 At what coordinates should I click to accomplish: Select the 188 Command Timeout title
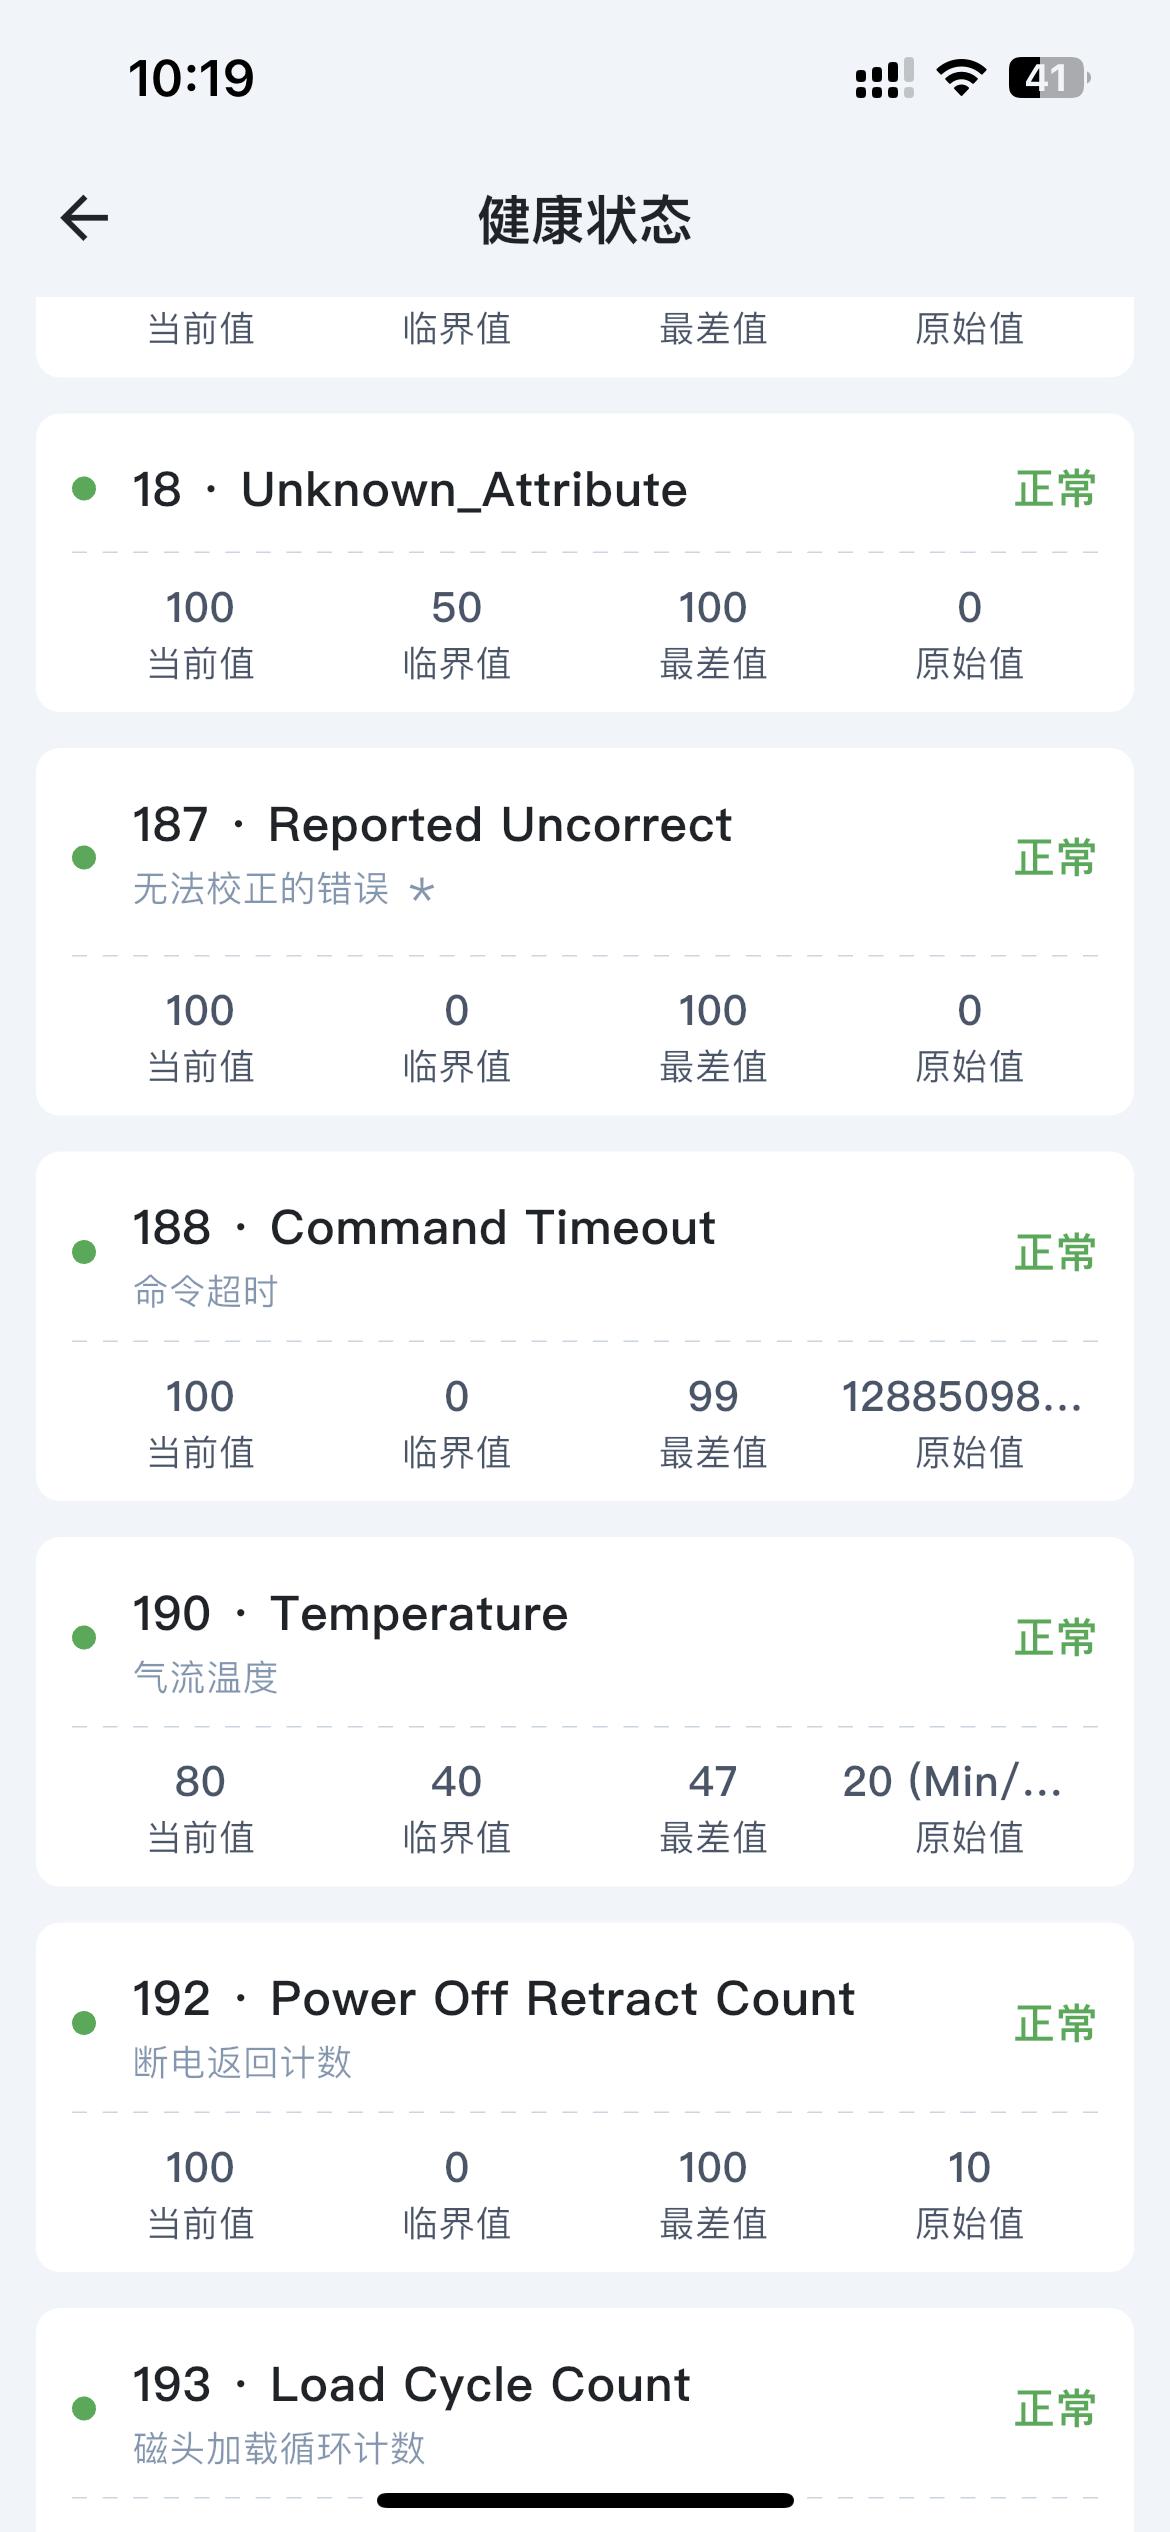pos(424,1228)
